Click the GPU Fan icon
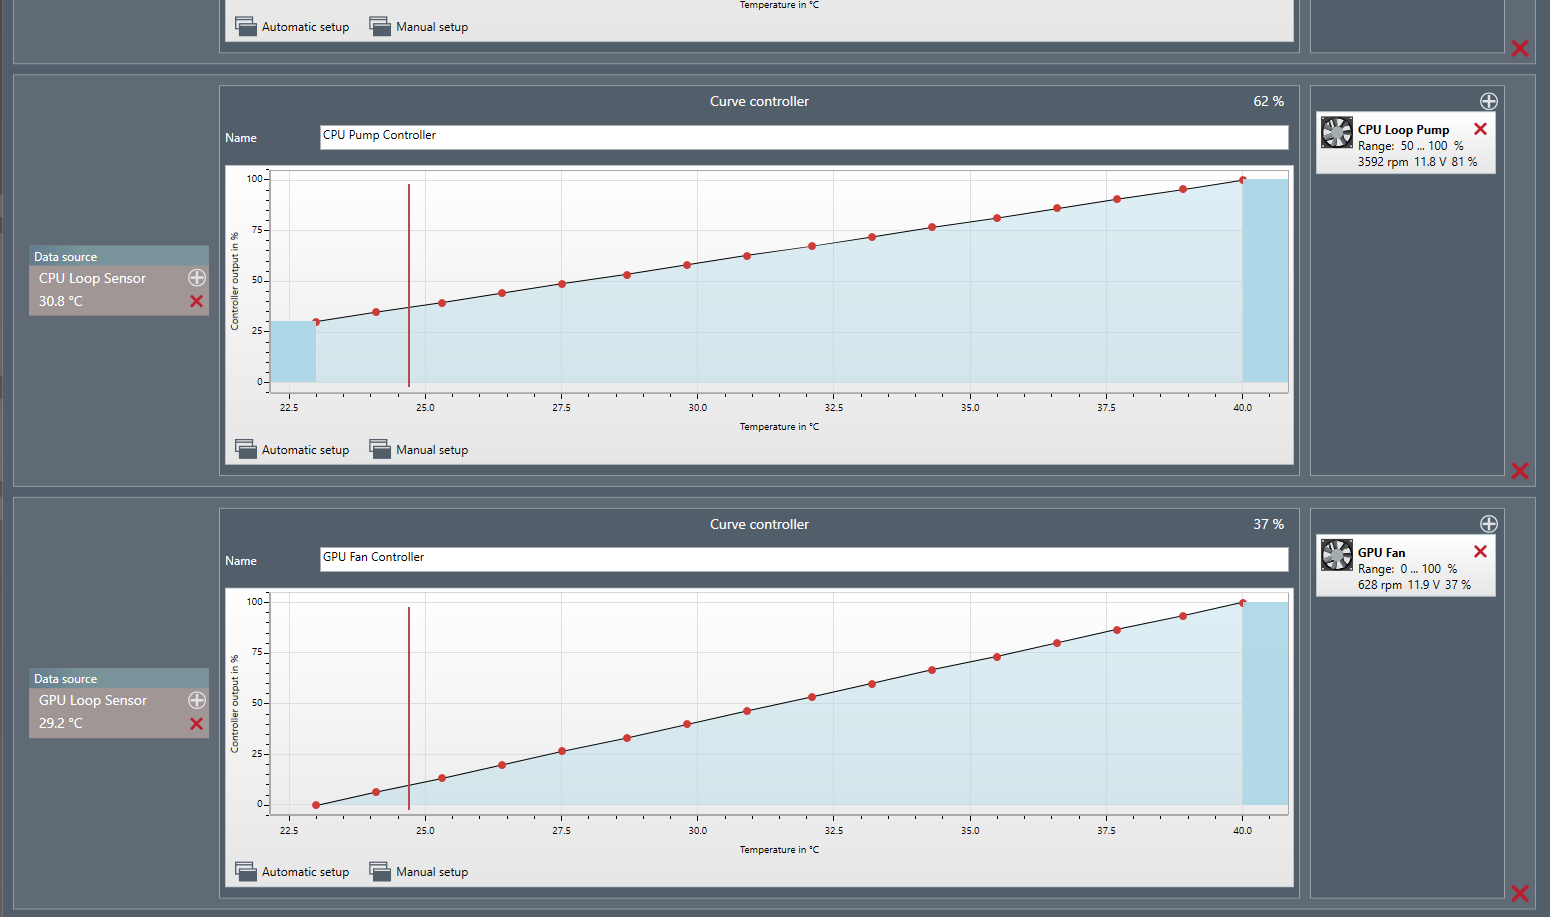Viewport: 1550px width, 917px height. click(x=1336, y=555)
